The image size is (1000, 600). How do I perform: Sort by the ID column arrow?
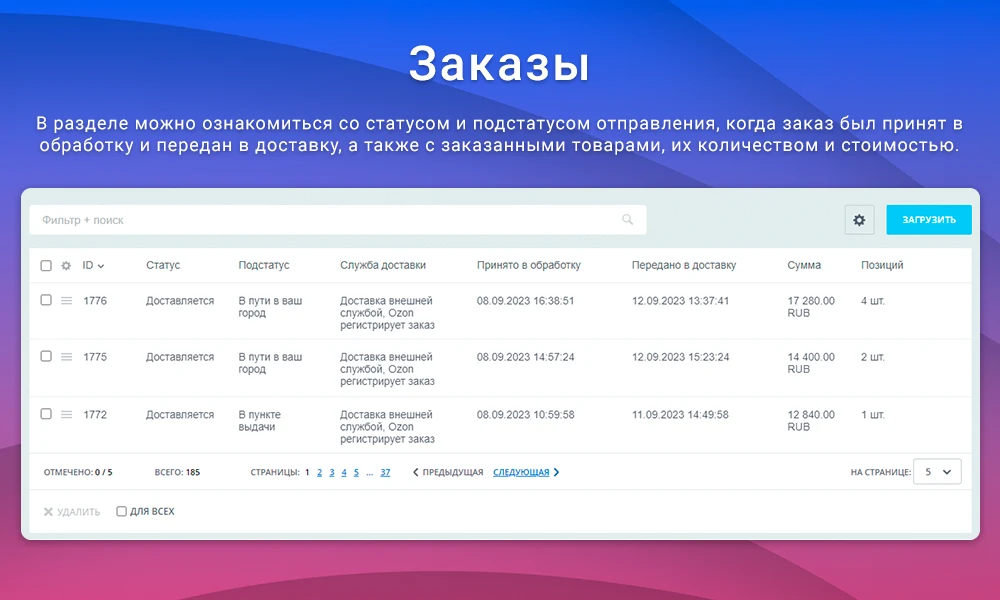[101, 266]
